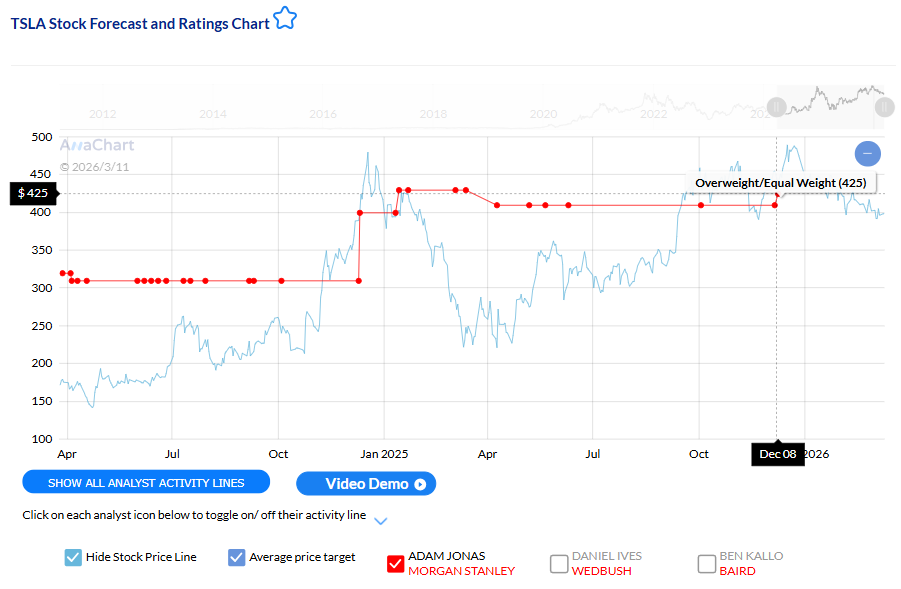
Task: Click the Overweight/Equal Weight (425) tooltip
Action: tap(781, 183)
